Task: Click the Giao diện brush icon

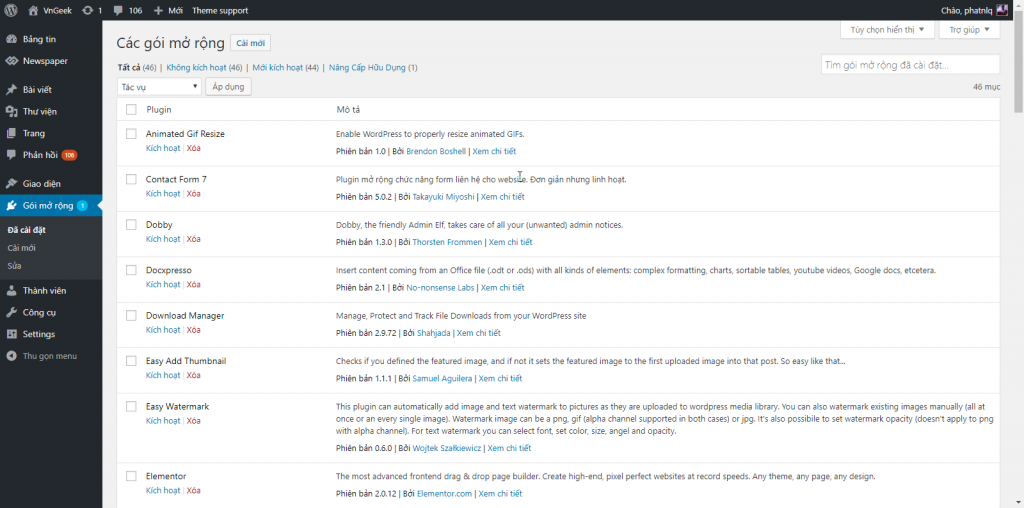Action: 11,183
